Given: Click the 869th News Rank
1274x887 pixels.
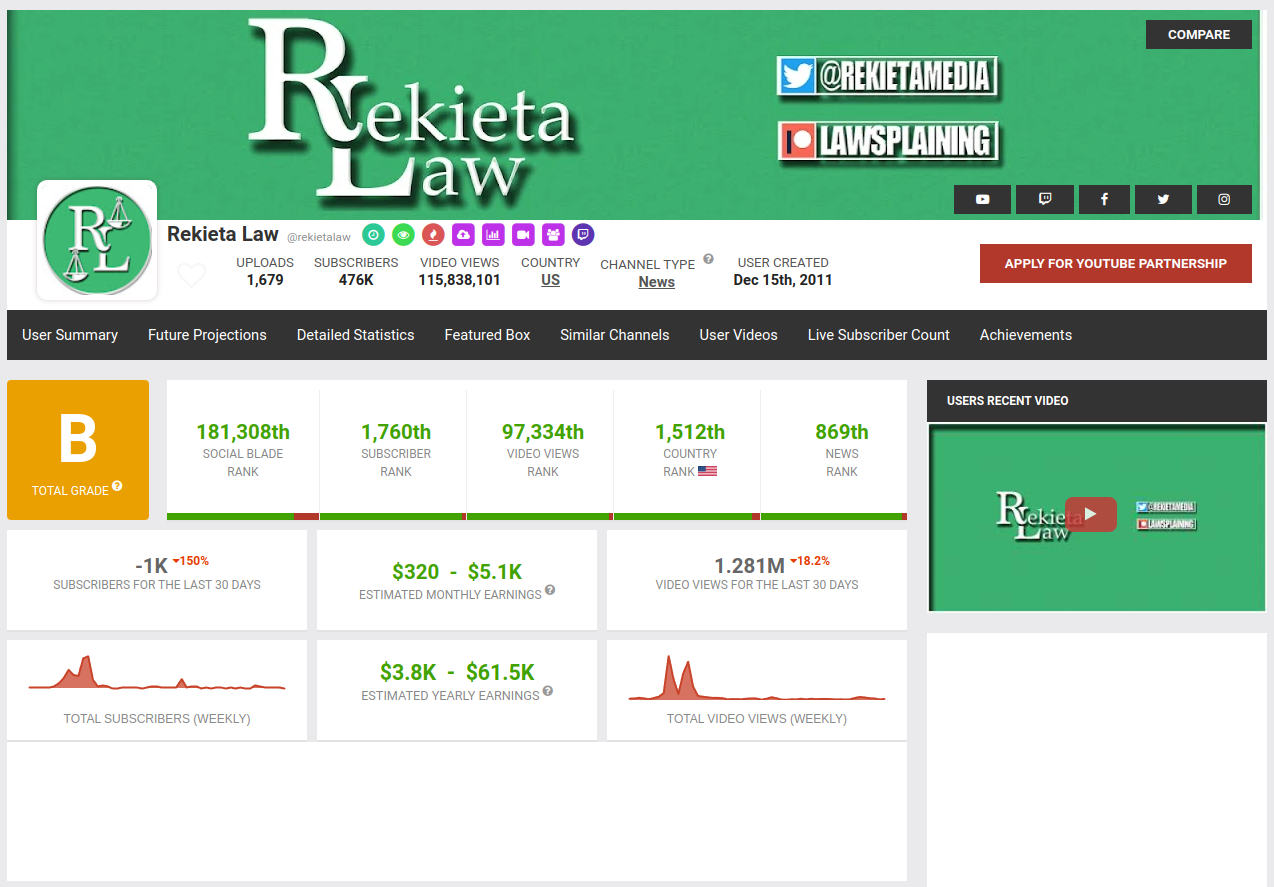Looking at the screenshot, I should click(842, 432).
